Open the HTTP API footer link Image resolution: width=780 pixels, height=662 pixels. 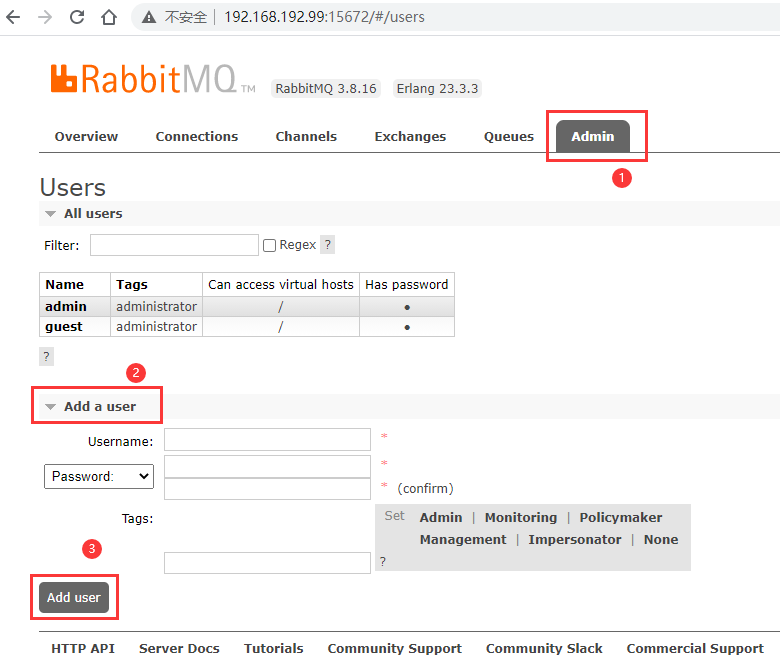(83, 649)
